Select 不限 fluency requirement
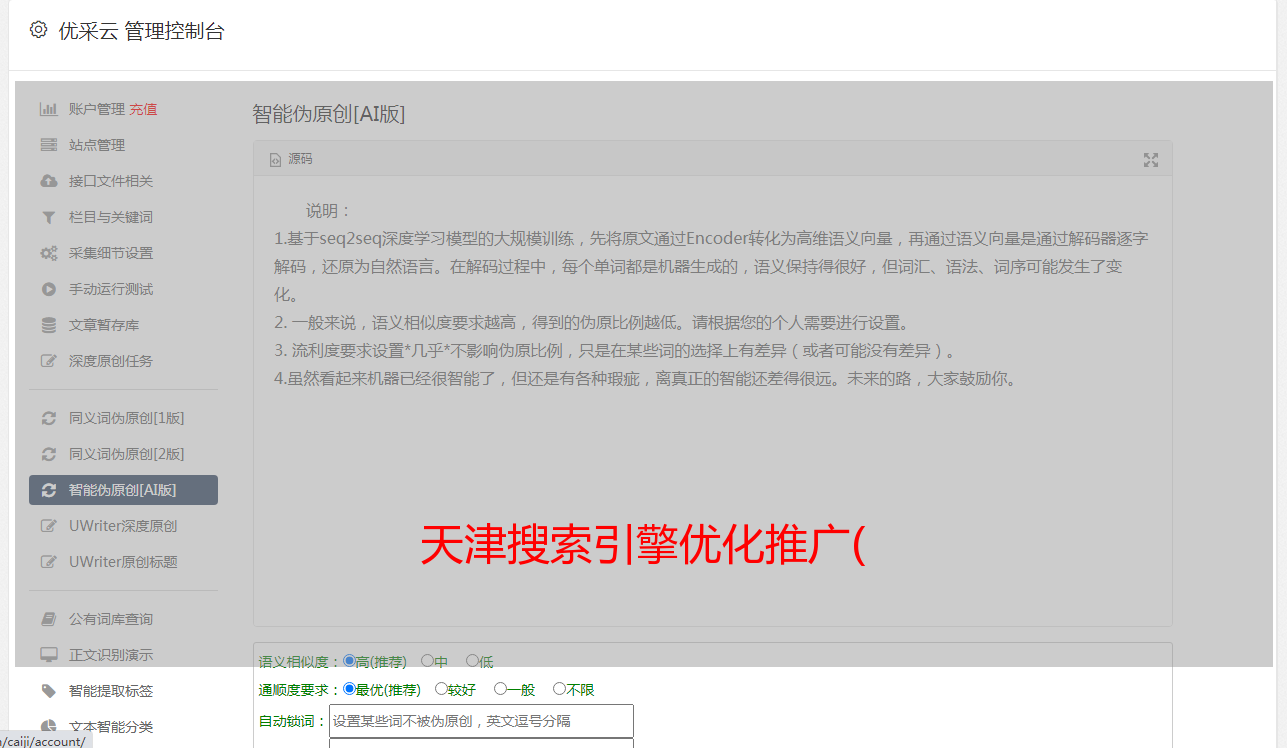This screenshot has width=1287, height=748. click(x=559, y=689)
